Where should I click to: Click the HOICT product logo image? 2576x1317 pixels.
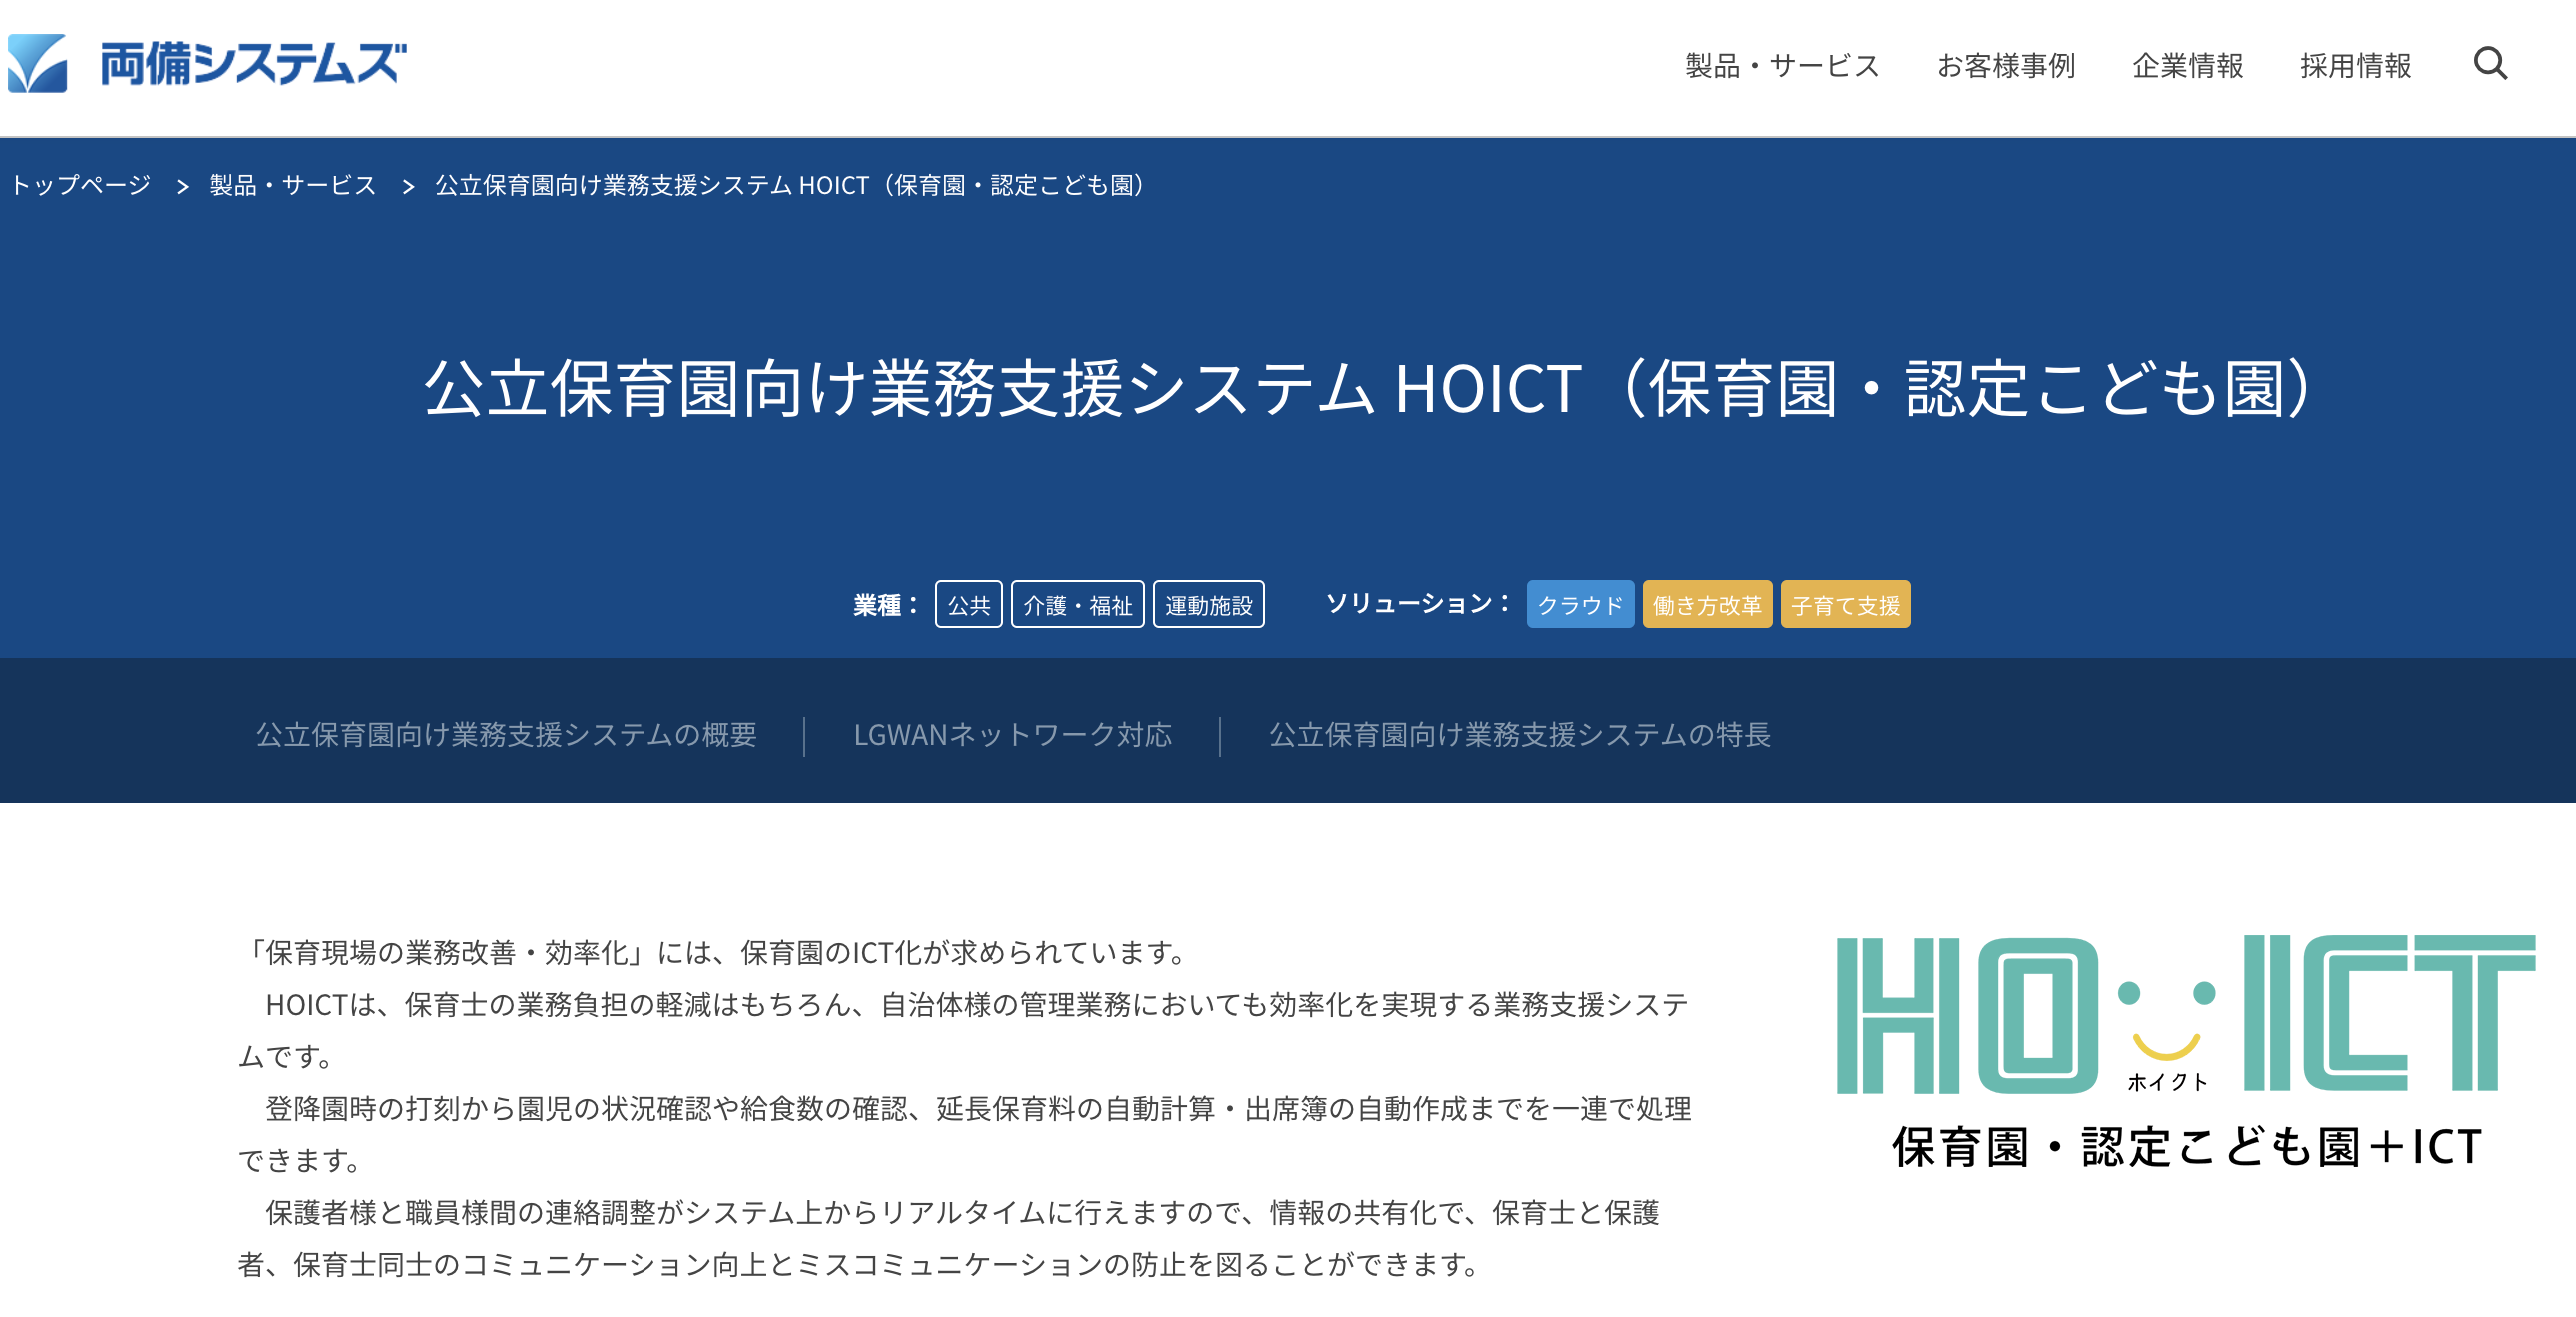pos(2186,1052)
